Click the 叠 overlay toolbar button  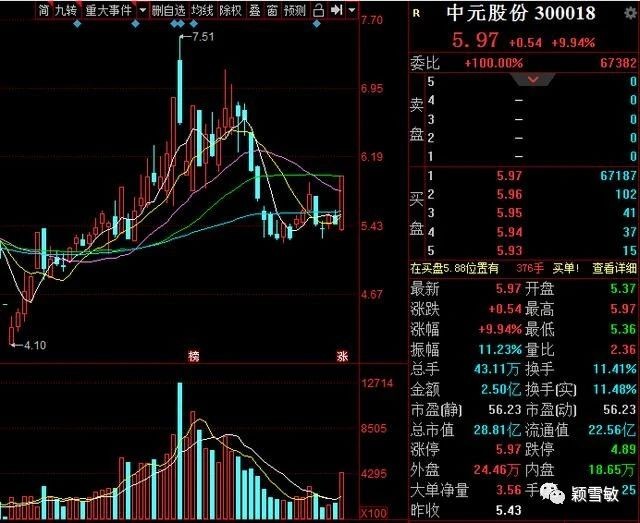pos(253,10)
